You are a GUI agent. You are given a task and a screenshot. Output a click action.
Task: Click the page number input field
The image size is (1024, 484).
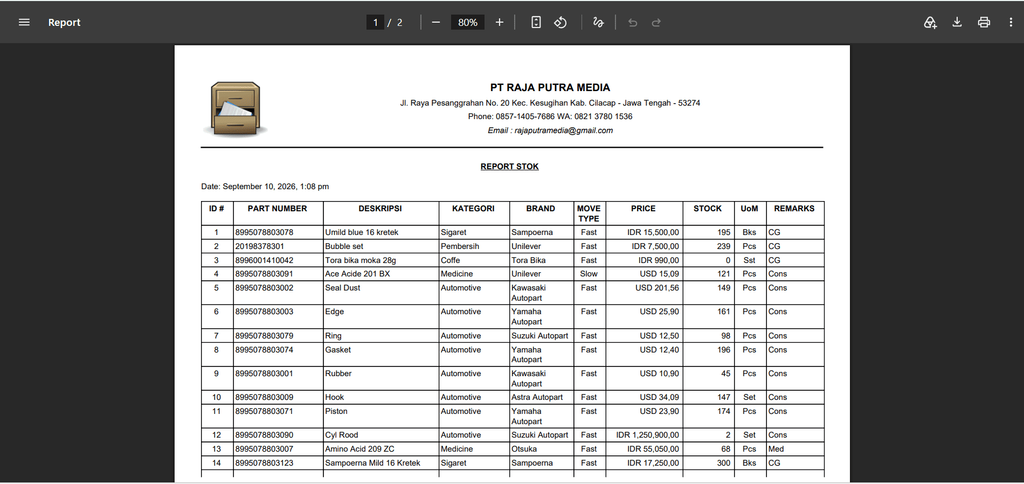coord(376,22)
